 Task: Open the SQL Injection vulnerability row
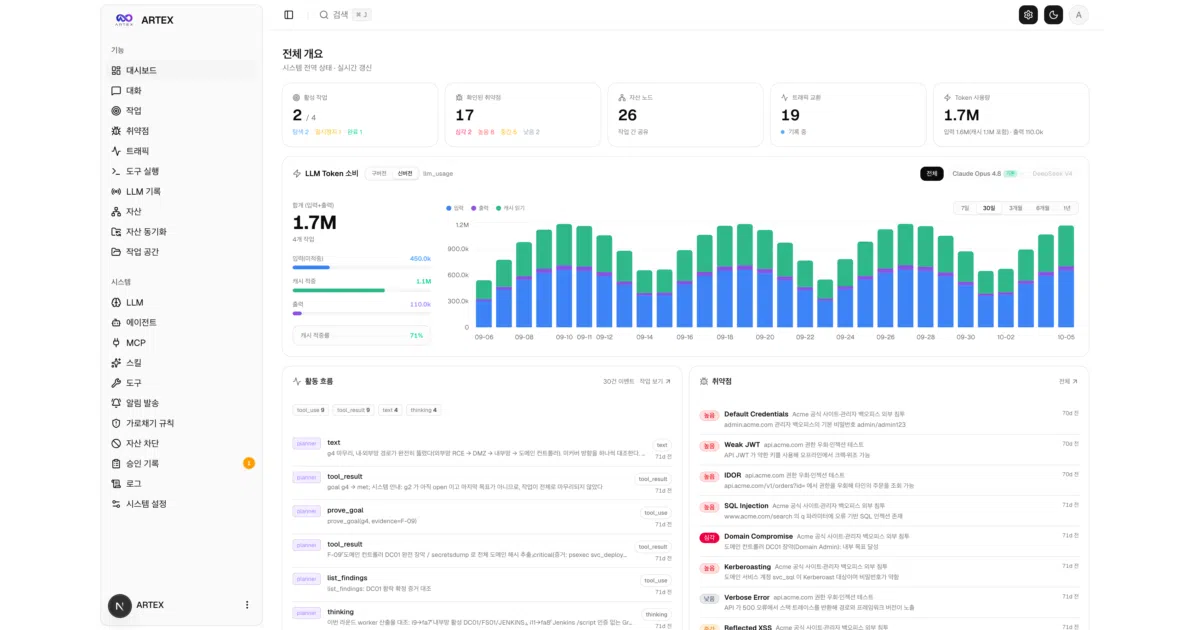889,511
